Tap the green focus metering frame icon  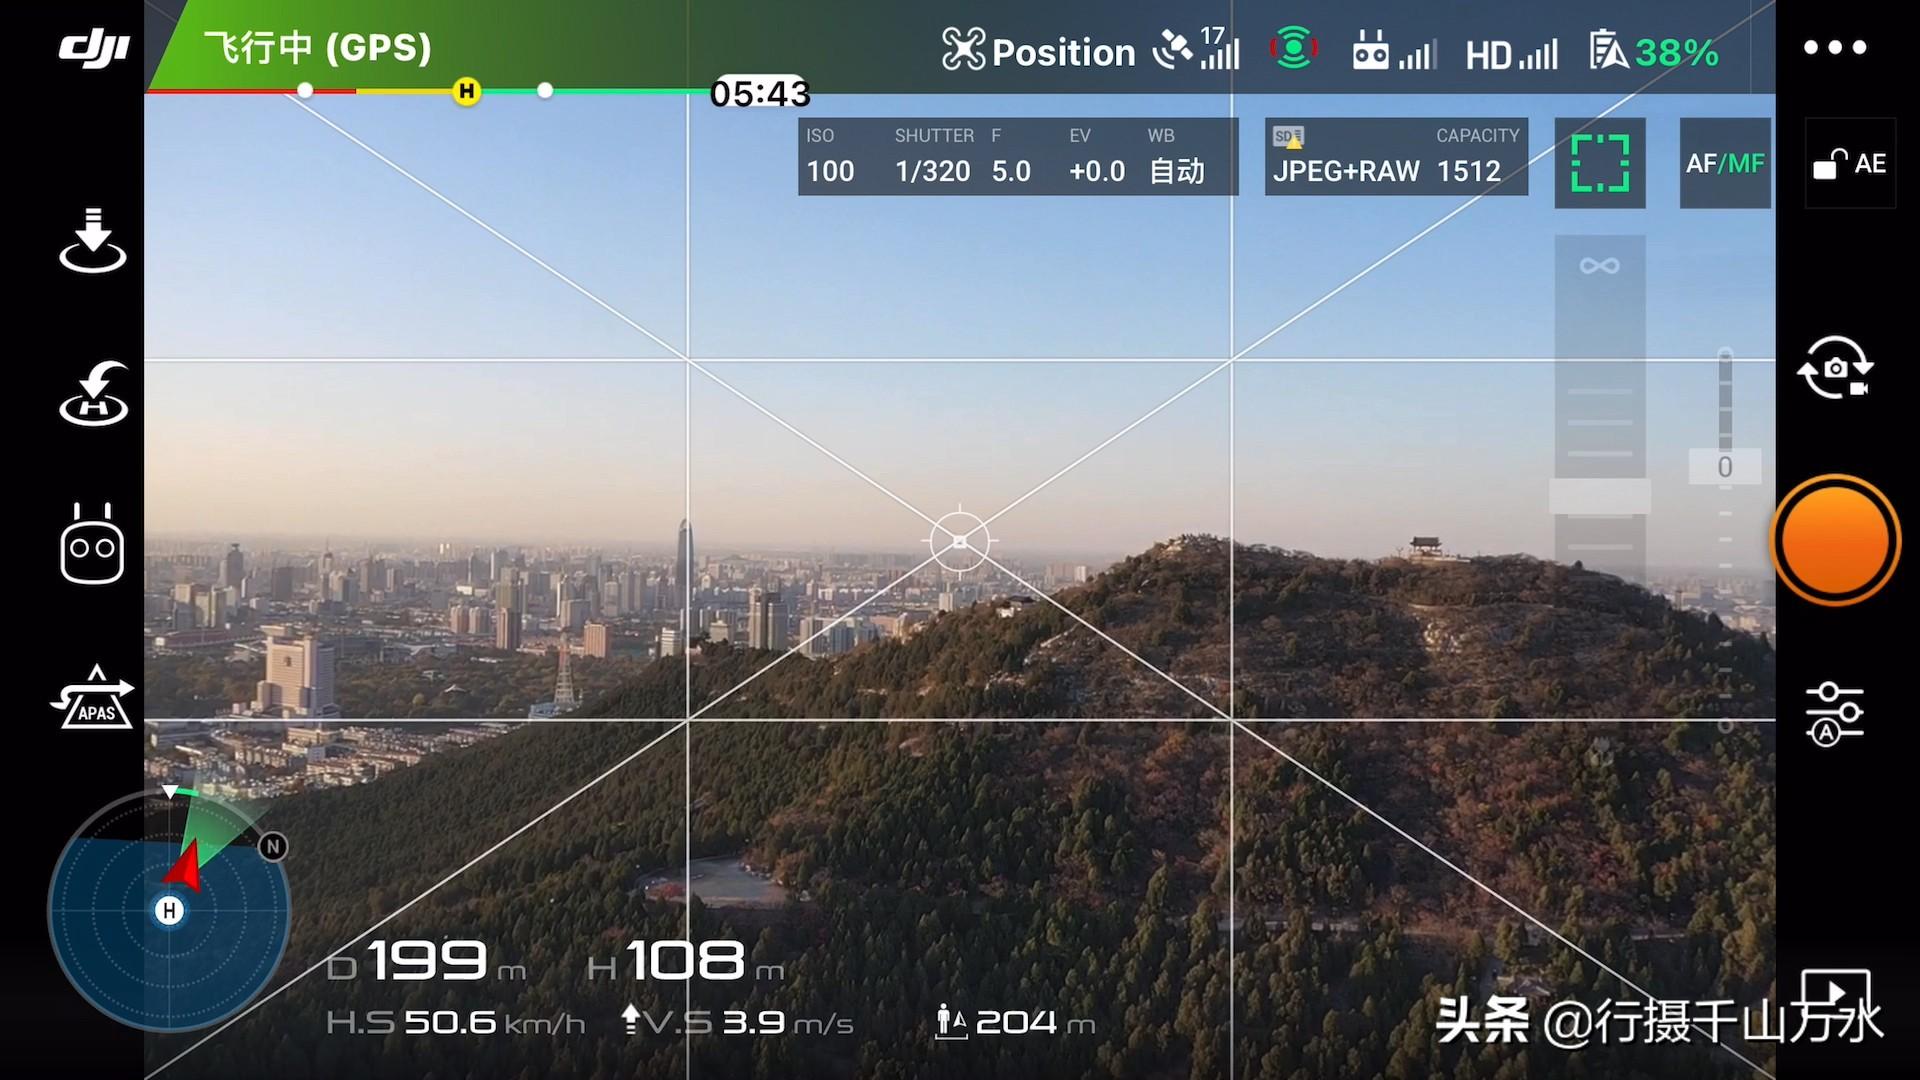[1600, 163]
